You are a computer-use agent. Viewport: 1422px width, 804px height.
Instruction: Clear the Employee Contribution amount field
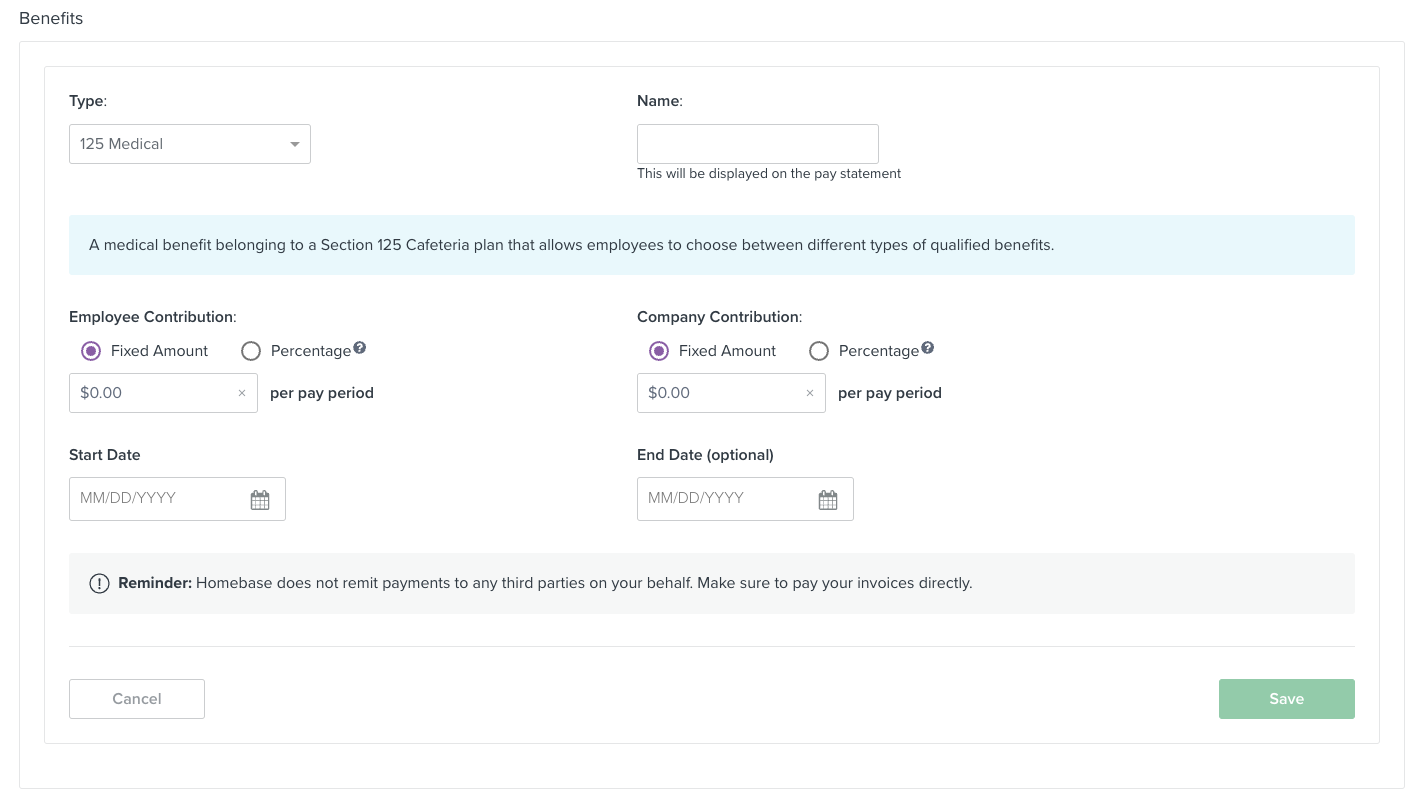(241, 393)
